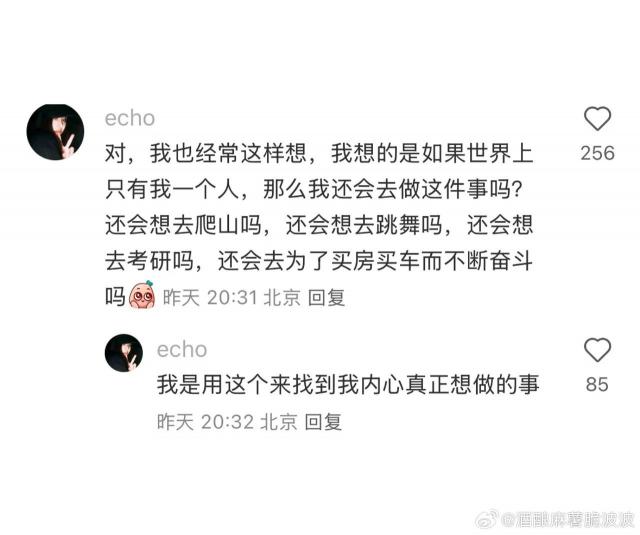Screen dimensions: 640x535
Task: Select the 昨天 20:32 timestamp
Action: [x=205, y=421]
